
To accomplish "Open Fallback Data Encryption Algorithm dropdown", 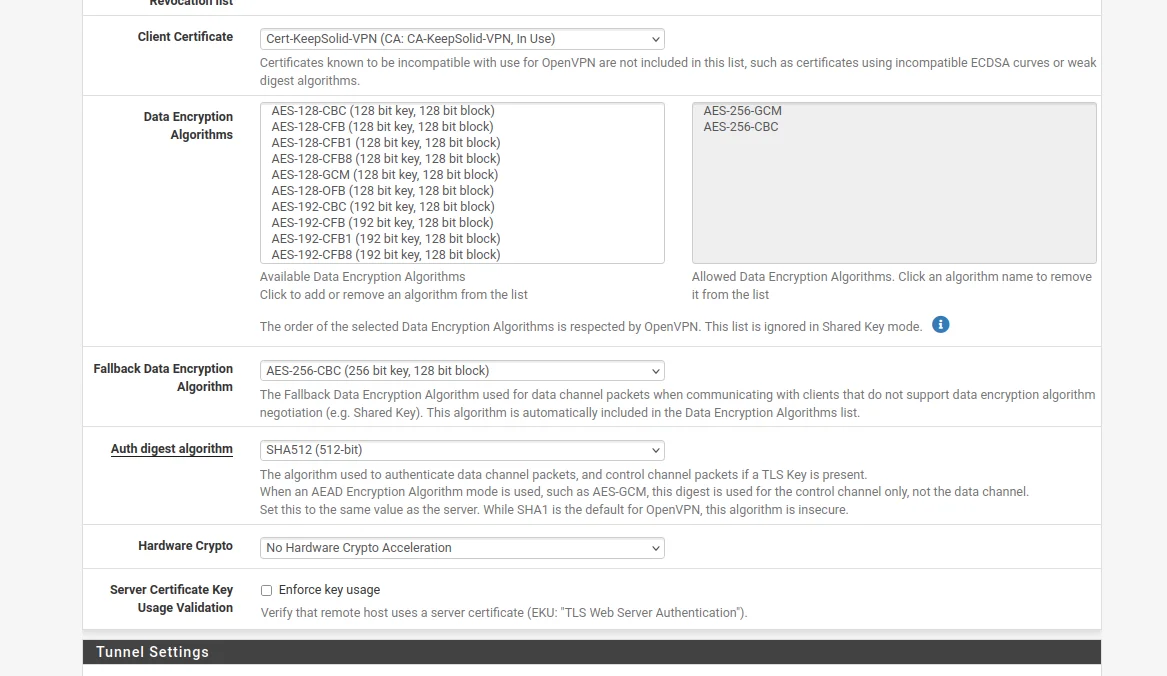I will click(x=462, y=371).
